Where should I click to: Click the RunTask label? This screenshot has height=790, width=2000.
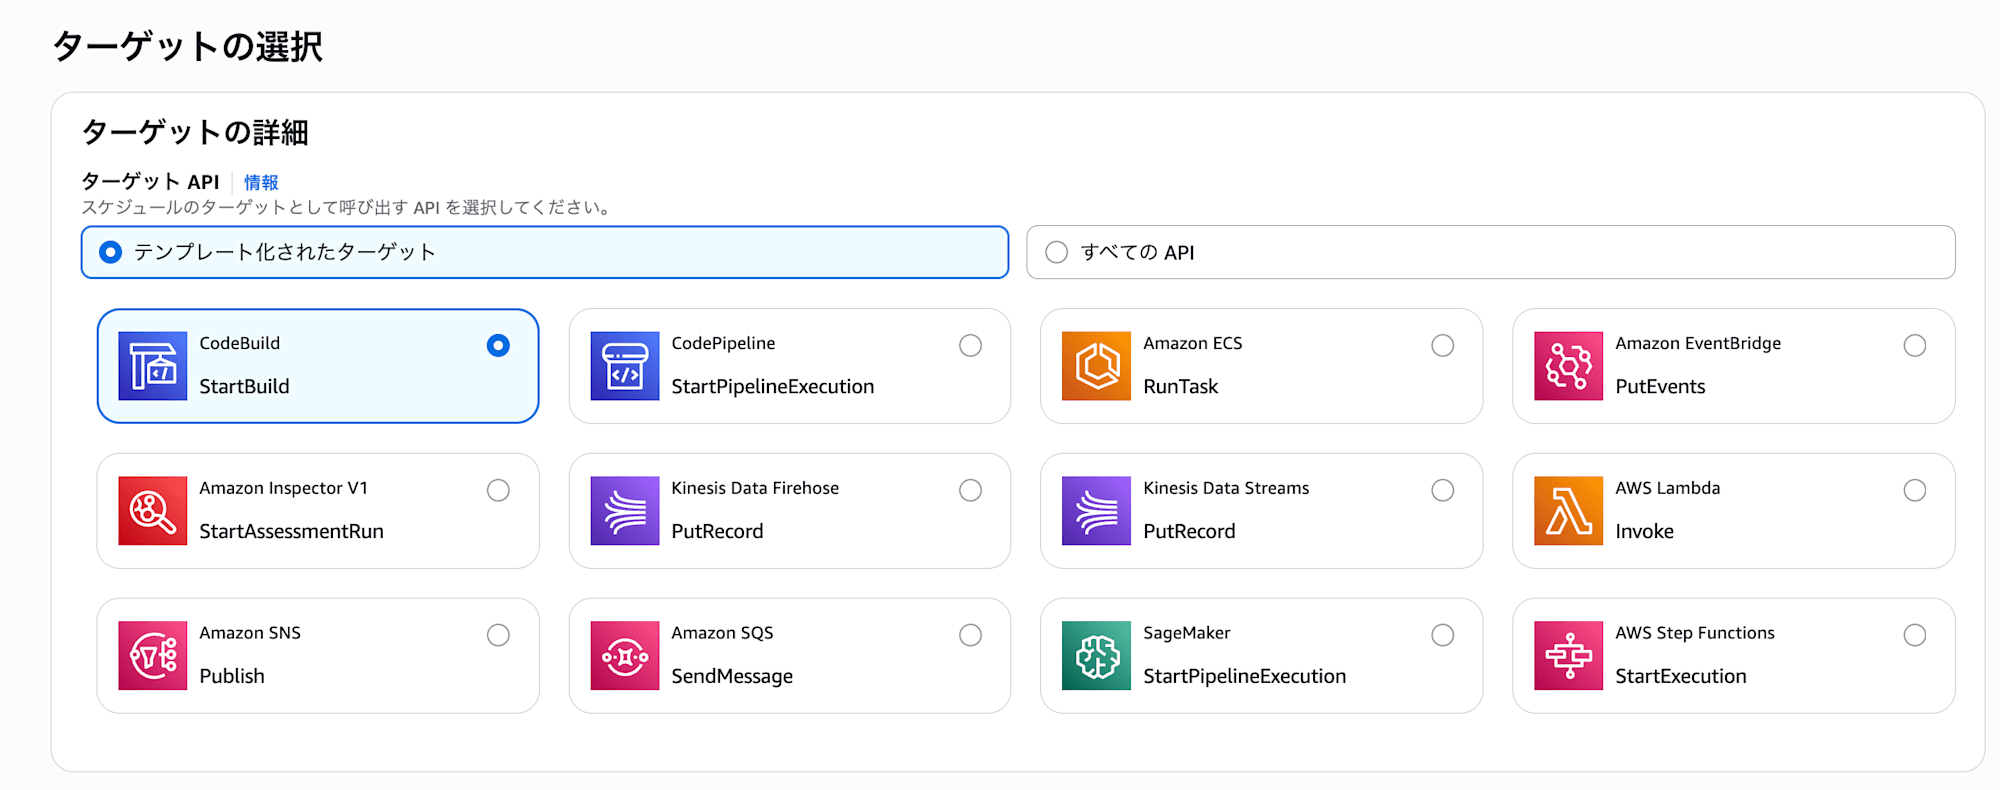coord(1181,386)
